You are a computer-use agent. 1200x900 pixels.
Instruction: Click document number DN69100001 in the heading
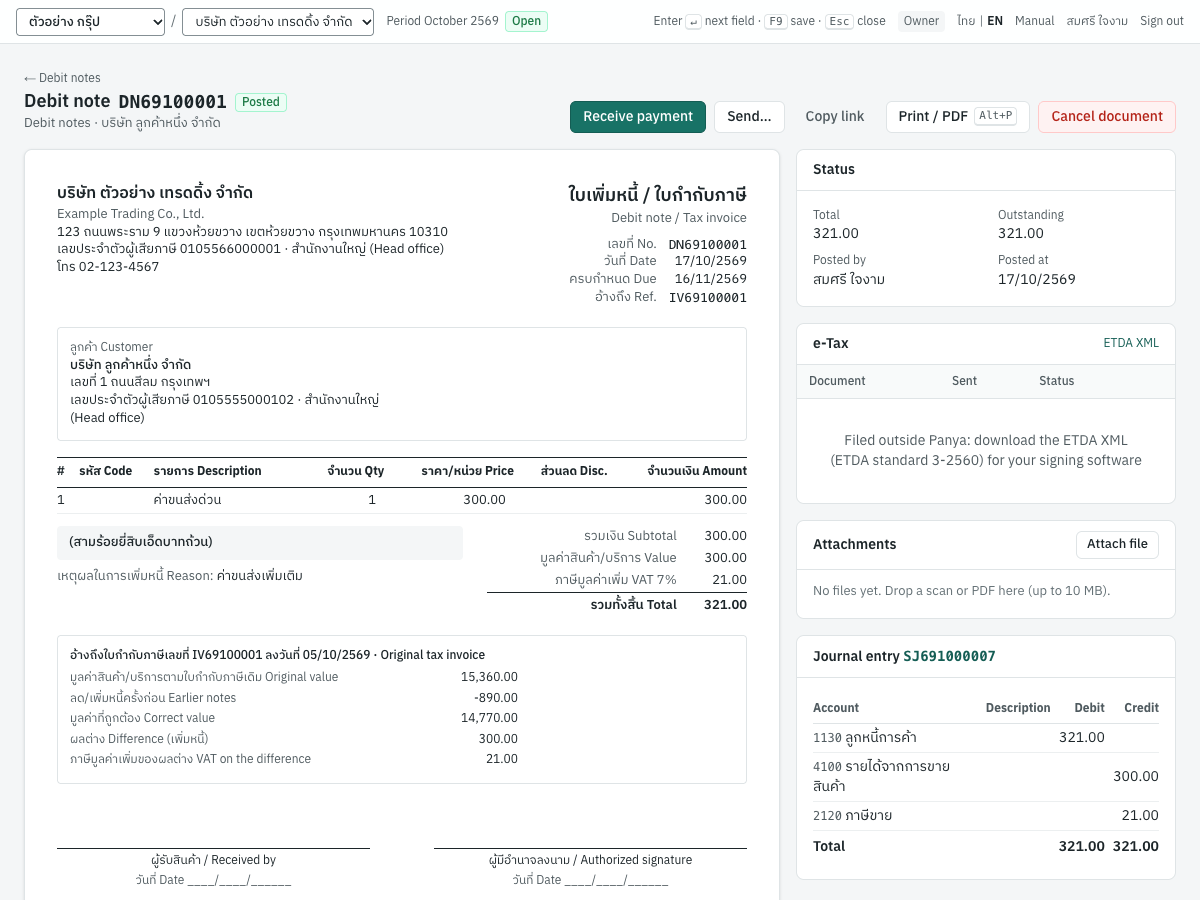point(173,102)
